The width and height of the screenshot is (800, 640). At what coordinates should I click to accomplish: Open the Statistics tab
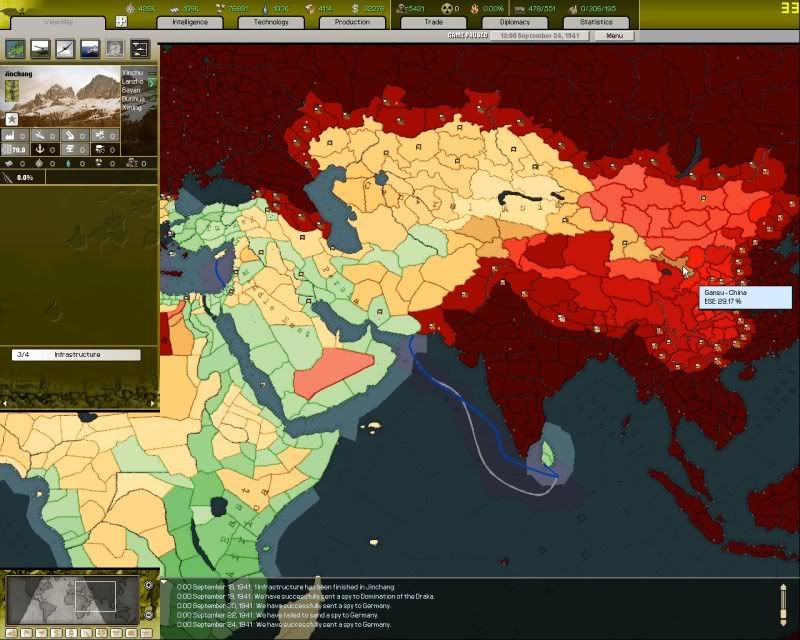[x=596, y=21]
